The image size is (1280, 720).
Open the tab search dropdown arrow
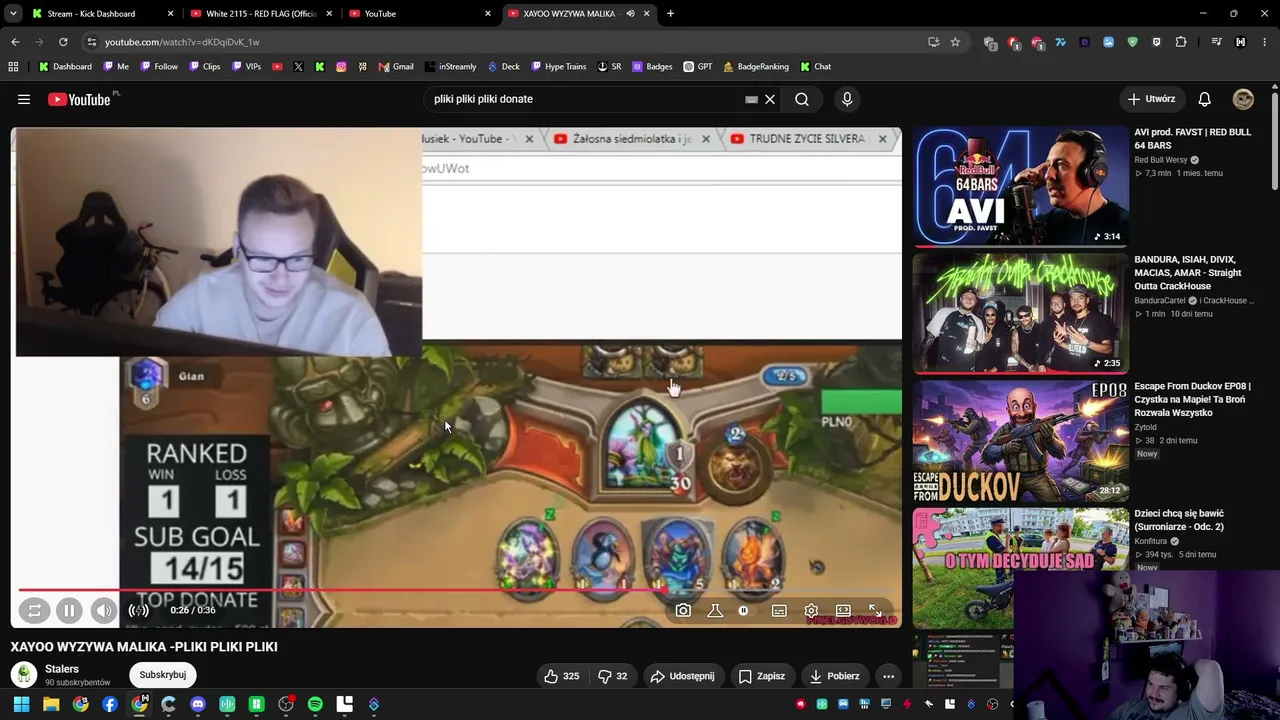pyautogui.click(x=13, y=14)
